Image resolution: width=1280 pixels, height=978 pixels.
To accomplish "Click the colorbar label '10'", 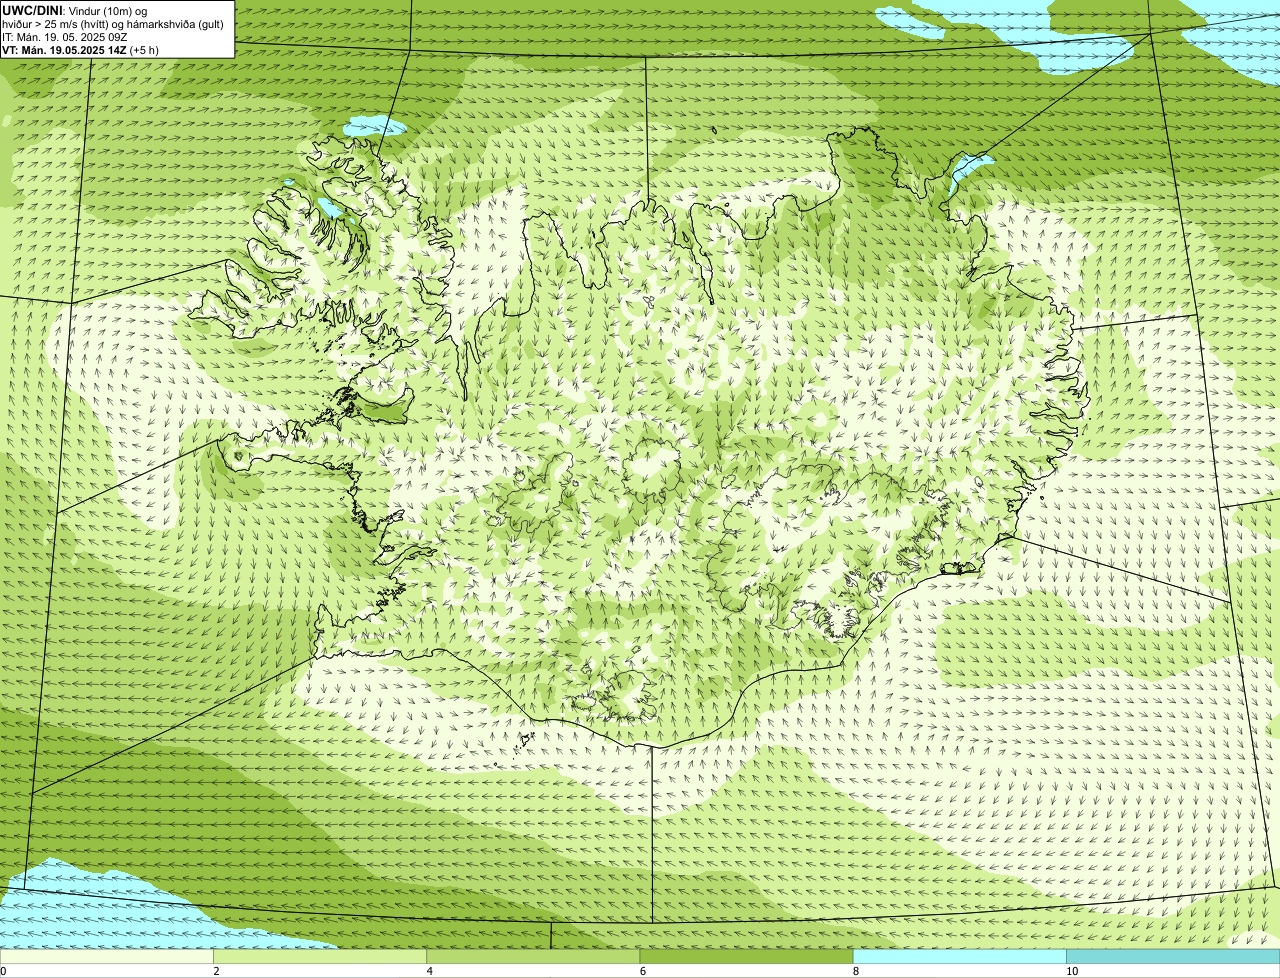I will coord(1072,971).
